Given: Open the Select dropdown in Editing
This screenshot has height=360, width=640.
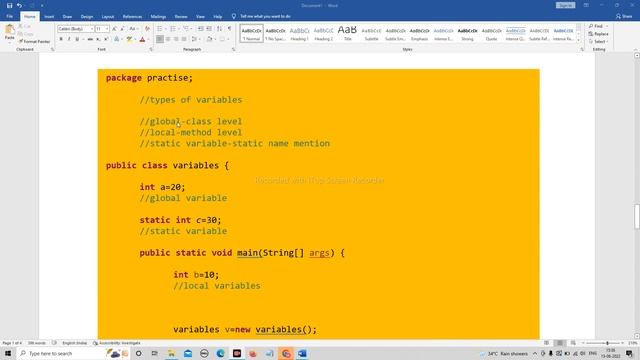Looking at the screenshot, I should 598,42.
